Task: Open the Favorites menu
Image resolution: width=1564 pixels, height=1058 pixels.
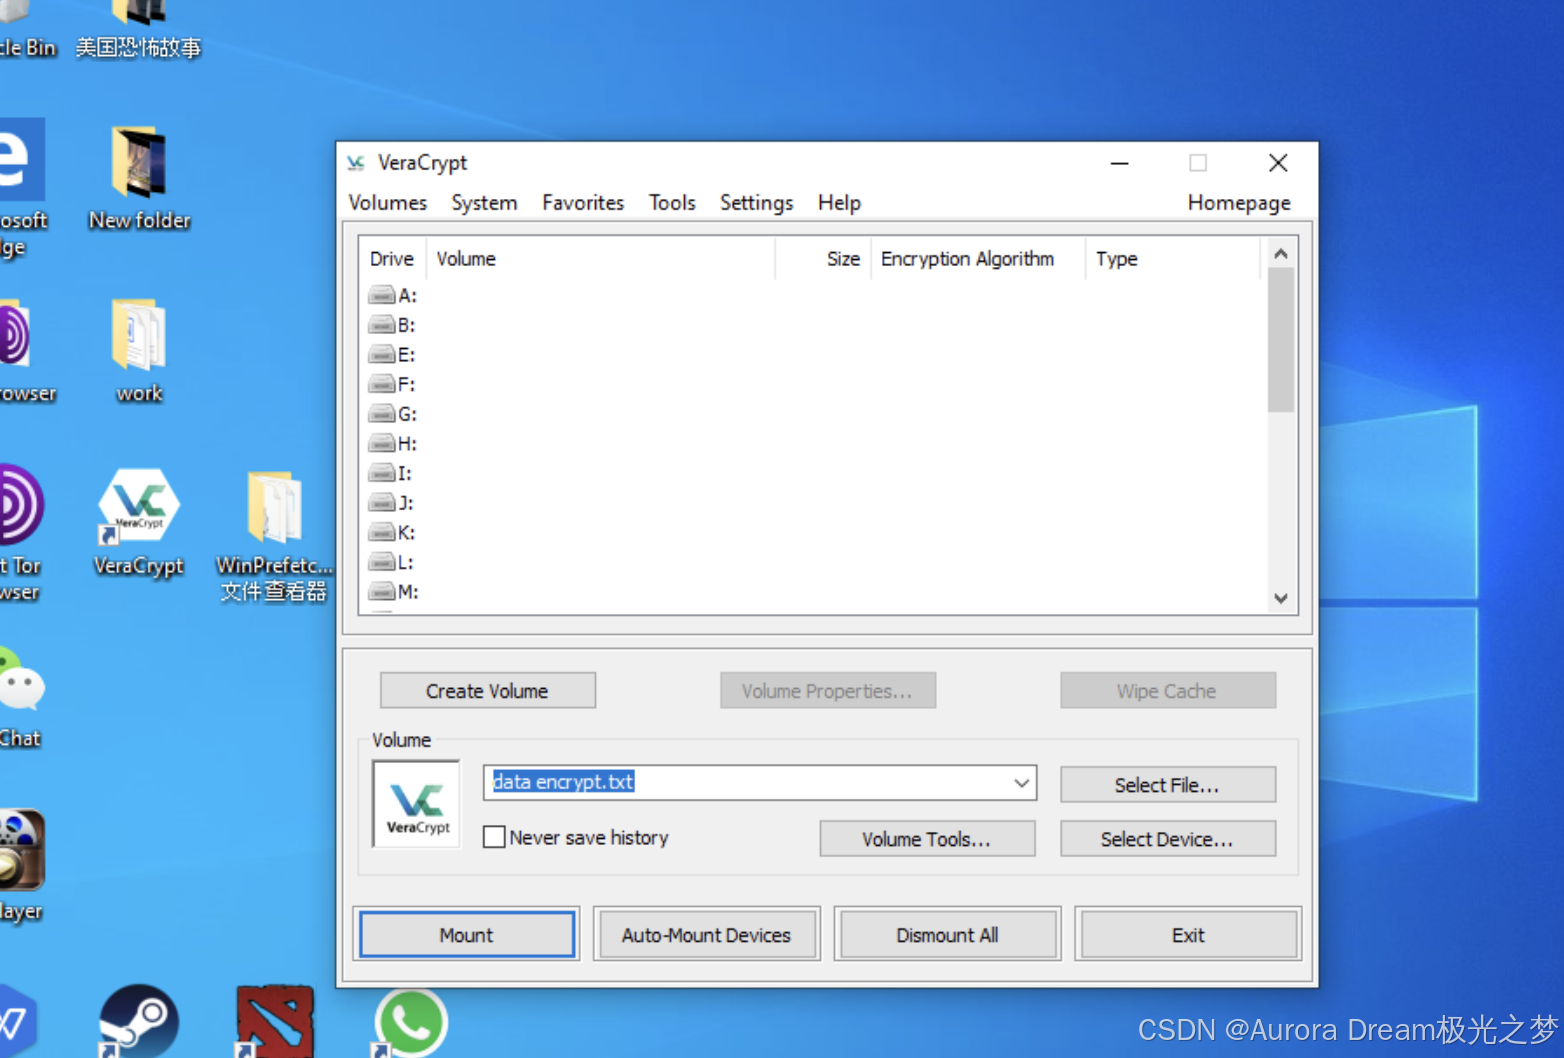Action: click(x=583, y=203)
